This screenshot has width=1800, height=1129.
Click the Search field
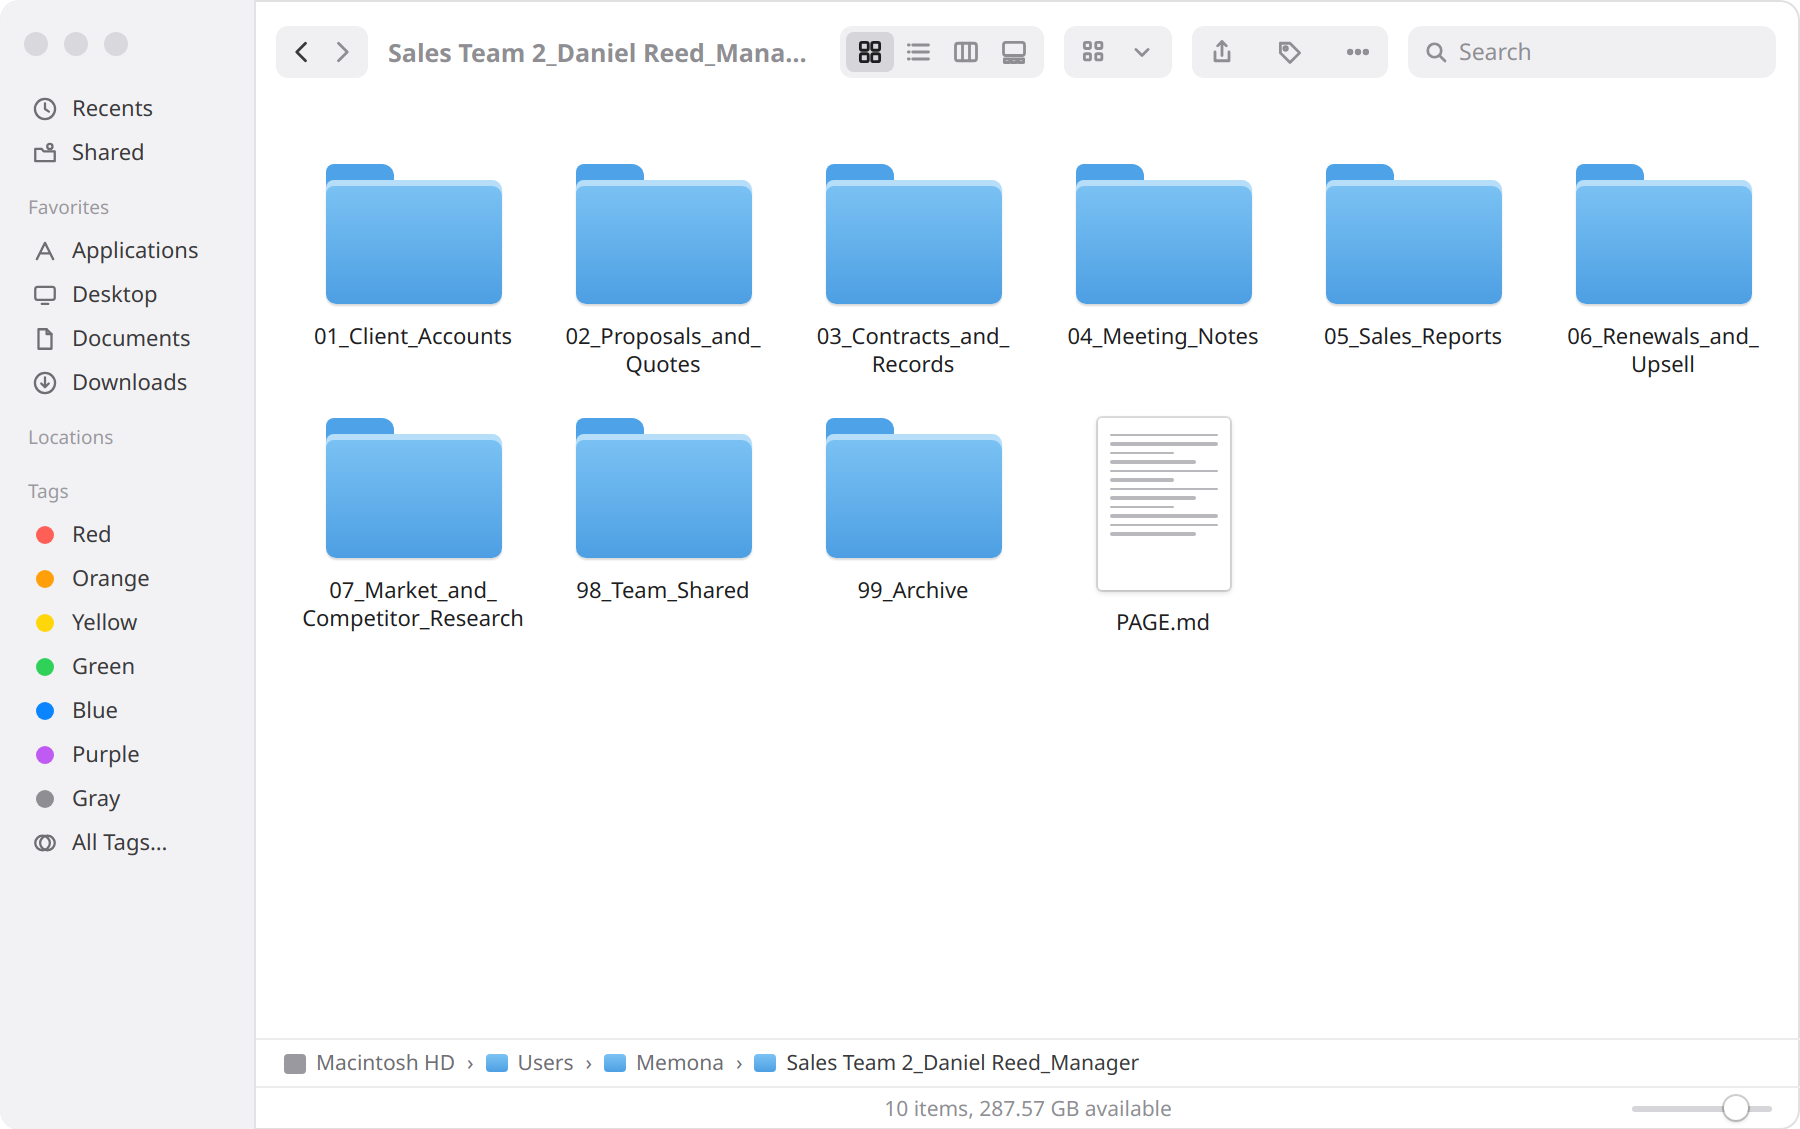pyautogui.click(x=1592, y=52)
